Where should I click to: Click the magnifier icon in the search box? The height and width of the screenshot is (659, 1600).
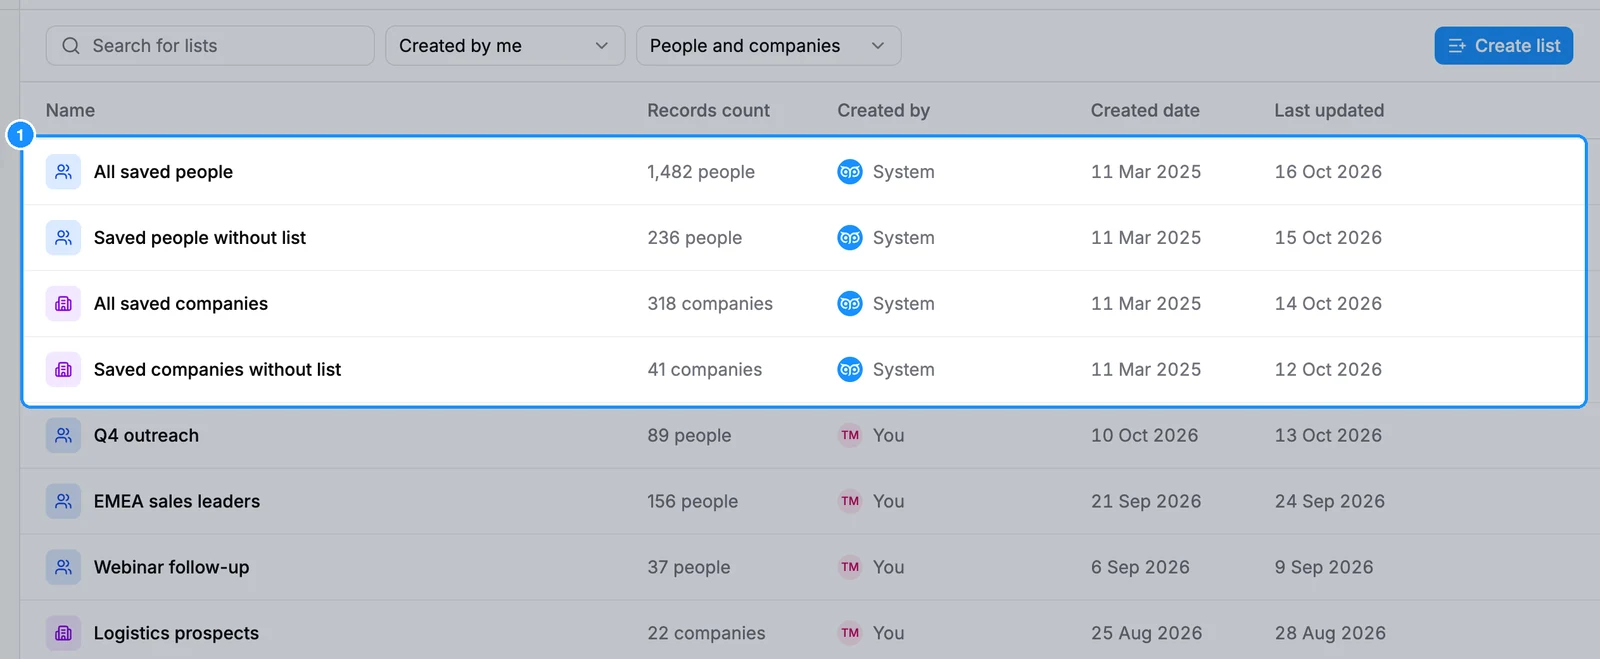[x=71, y=46]
